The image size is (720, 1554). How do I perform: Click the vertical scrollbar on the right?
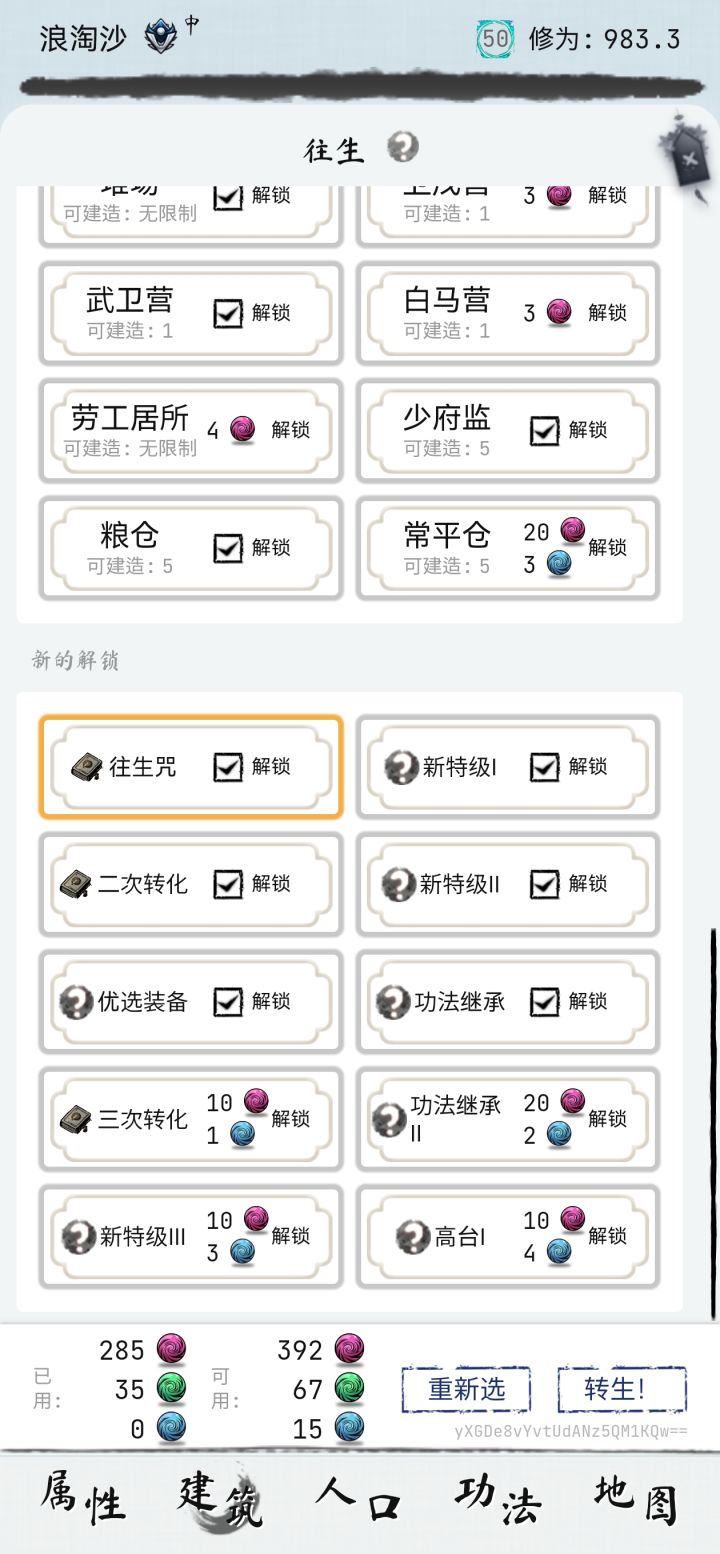coord(714,1122)
